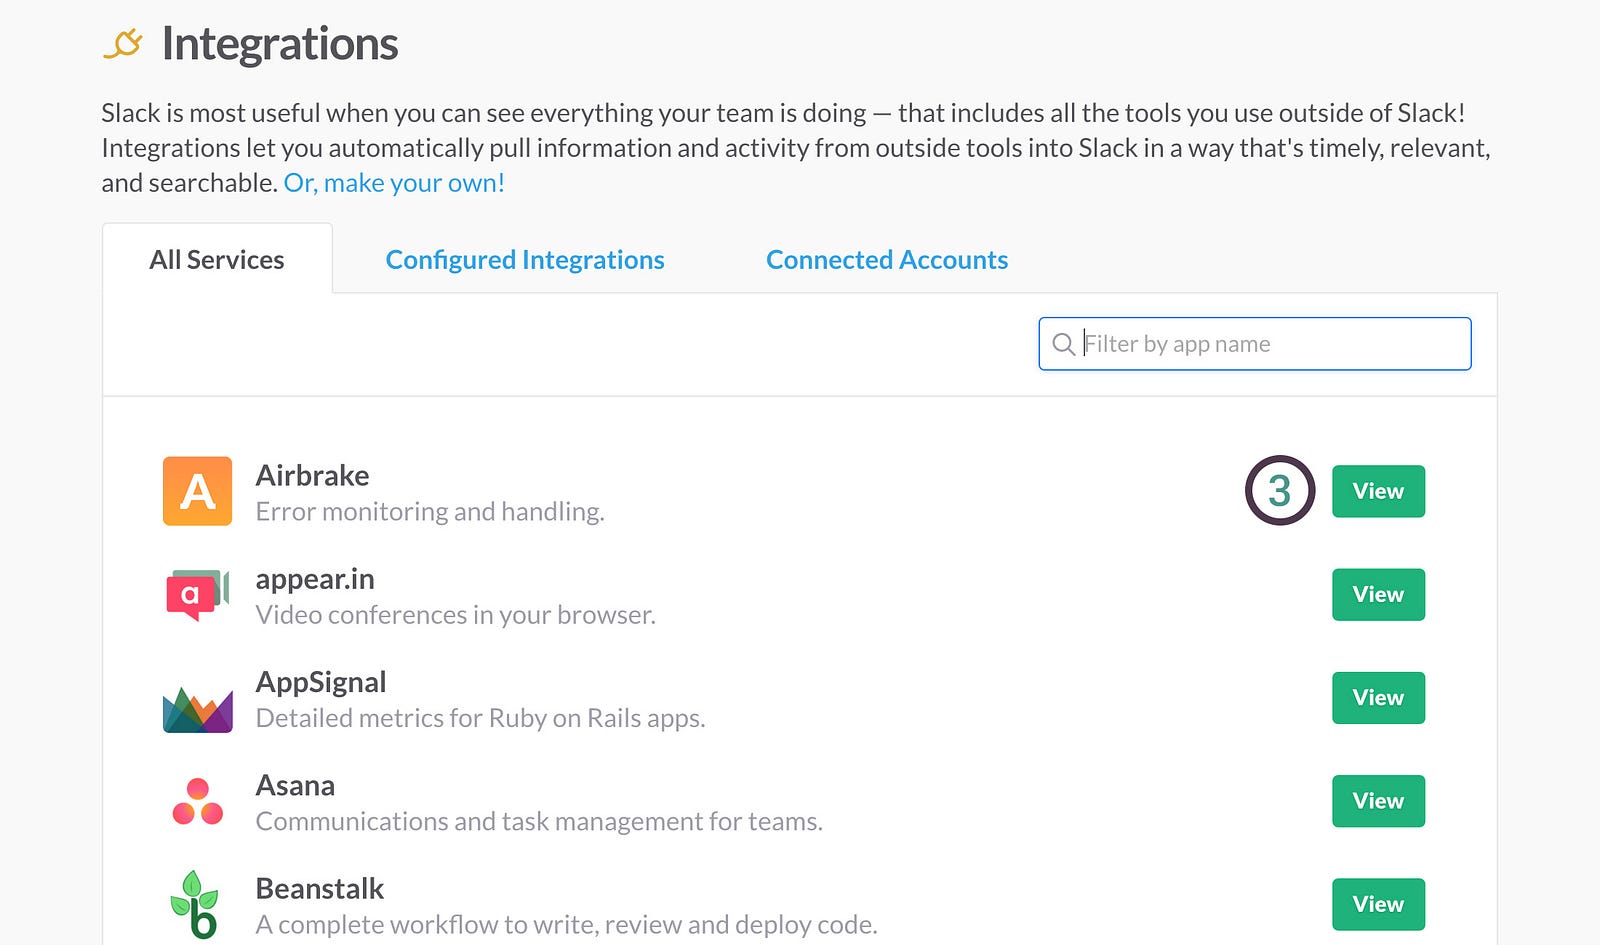This screenshot has height=945, width=1600.
Task: Click the circled number 3 badge
Action: click(1279, 491)
